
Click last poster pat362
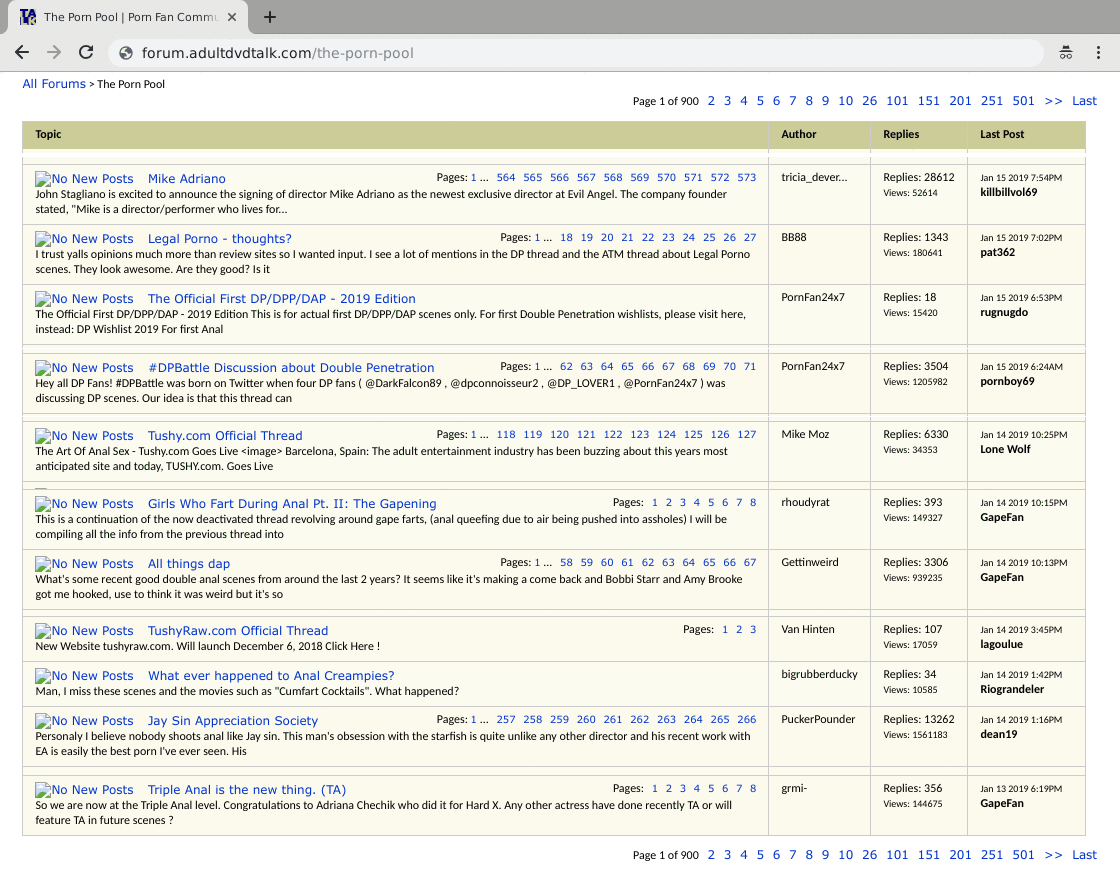pyautogui.click(x=997, y=252)
